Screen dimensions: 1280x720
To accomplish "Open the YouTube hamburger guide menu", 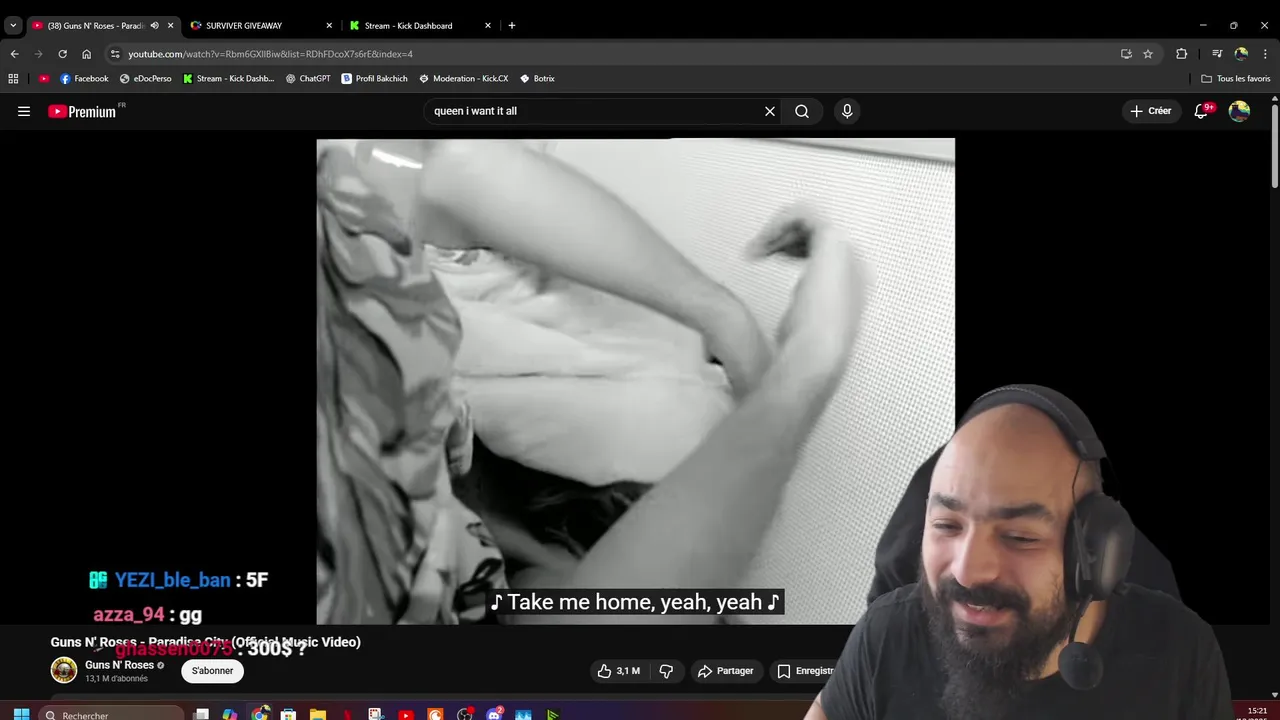I will 24,111.
